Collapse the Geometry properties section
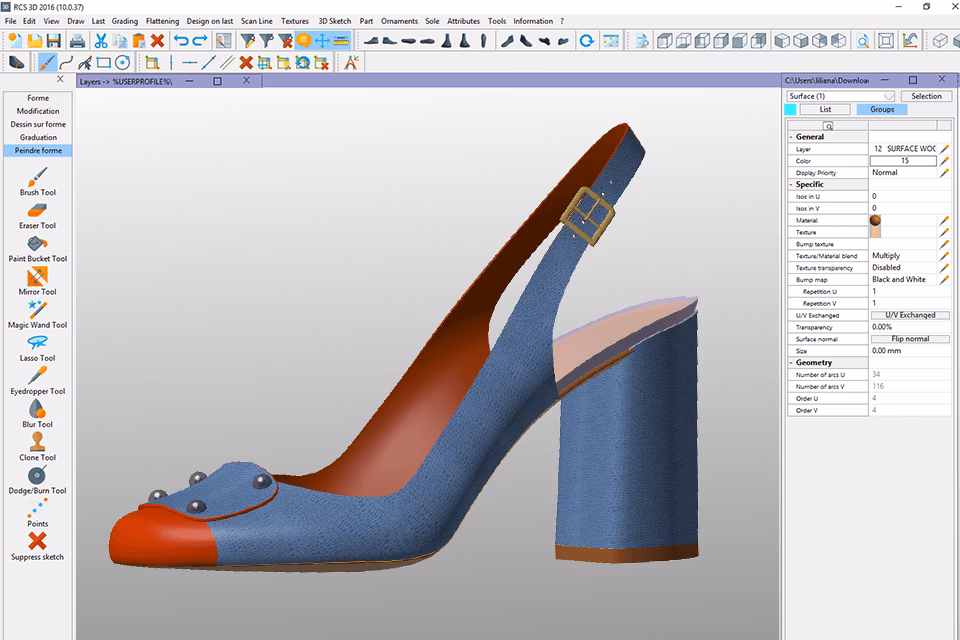Image resolution: width=960 pixels, height=640 pixels. (x=792, y=363)
